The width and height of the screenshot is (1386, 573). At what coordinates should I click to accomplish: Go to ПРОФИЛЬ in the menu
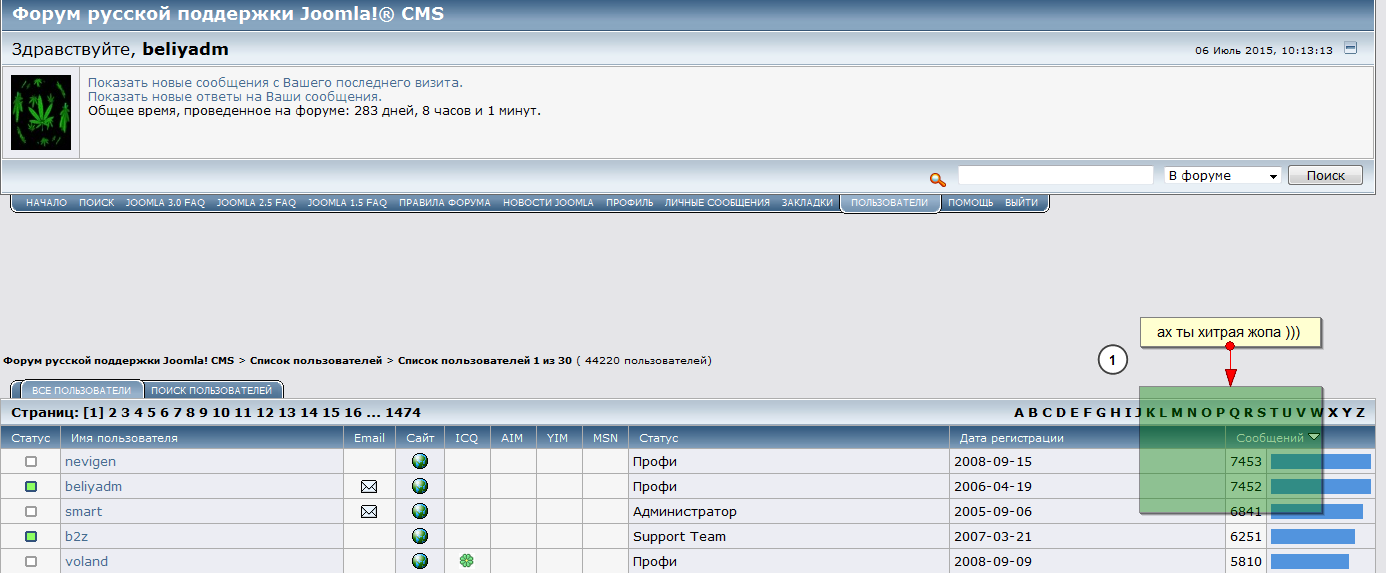[629, 203]
